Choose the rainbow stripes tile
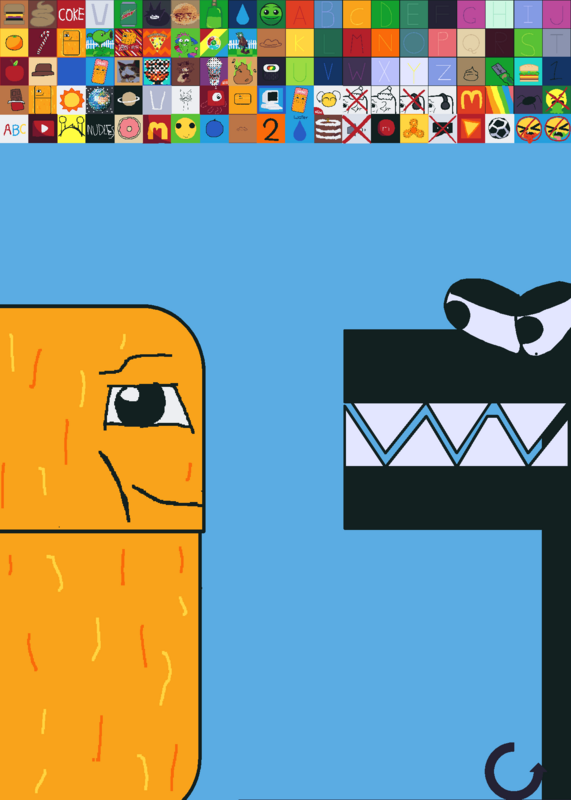 tap(500, 100)
